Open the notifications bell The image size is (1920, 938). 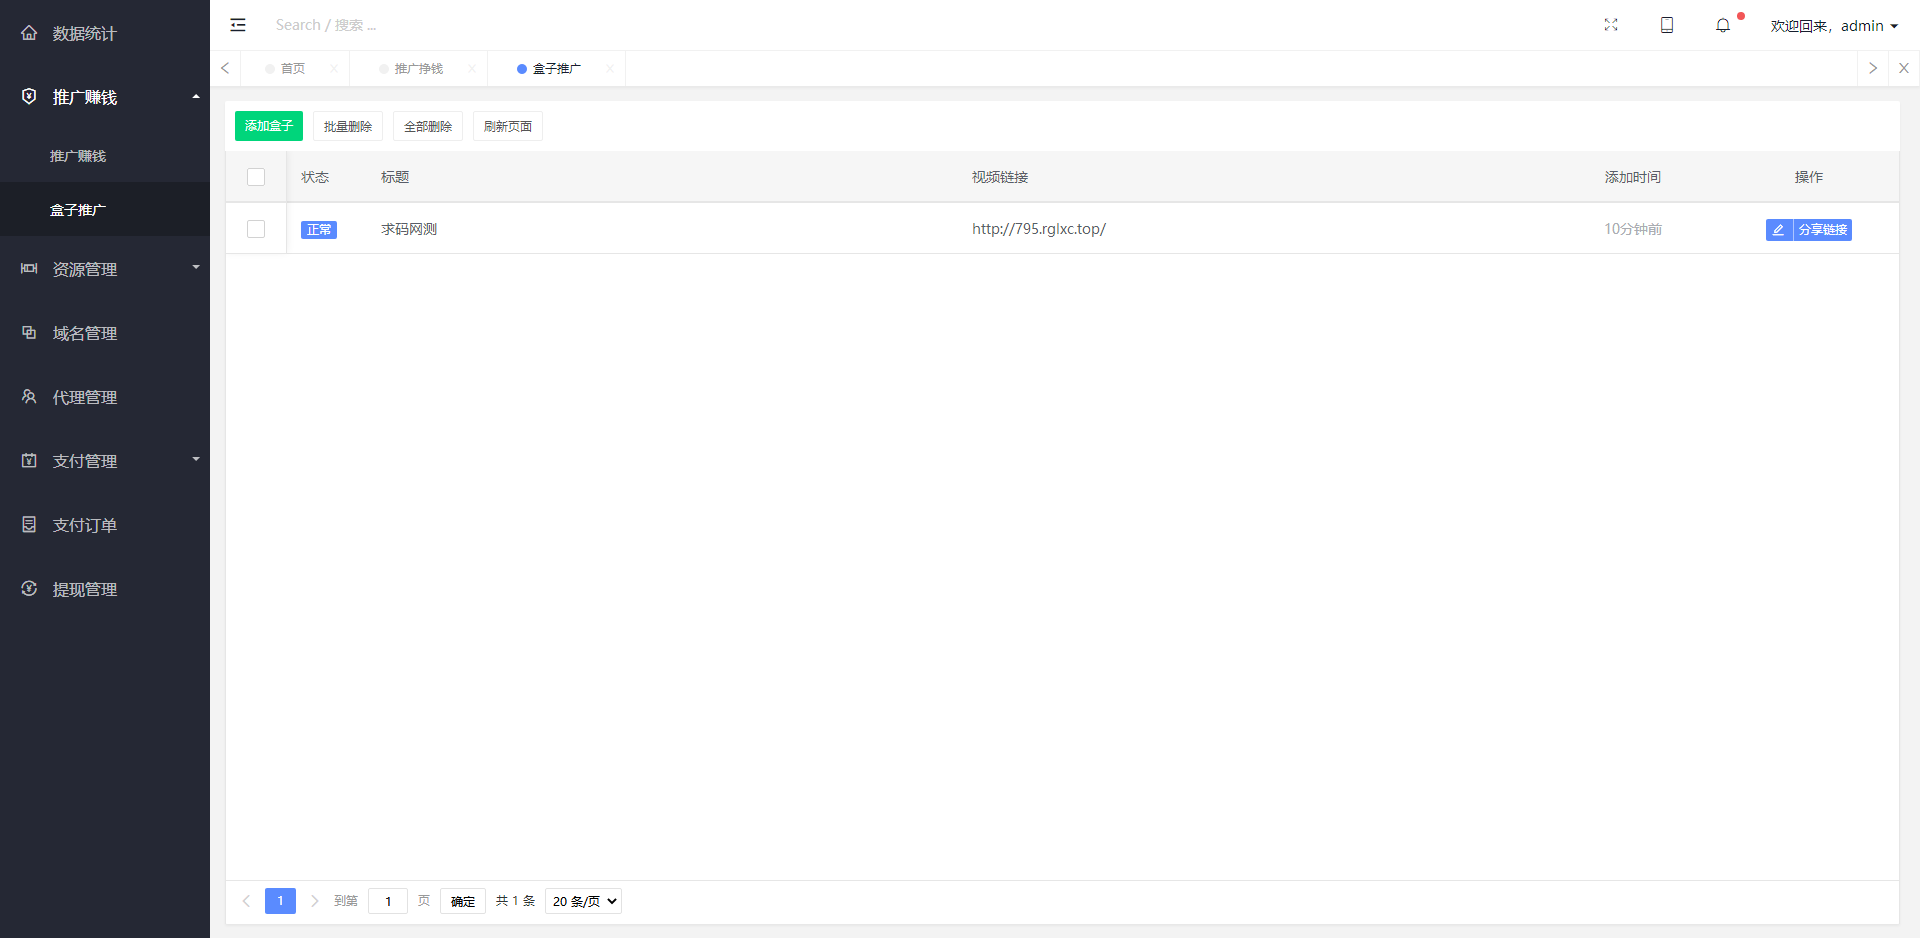pyautogui.click(x=1722, y=25)
